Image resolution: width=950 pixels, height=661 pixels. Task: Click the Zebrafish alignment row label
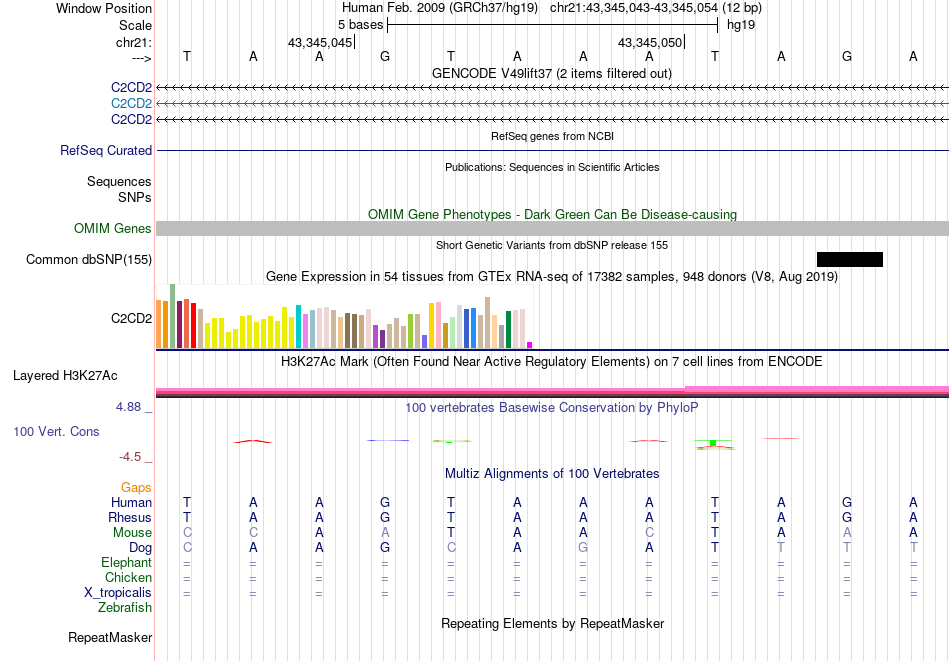(125, 607)
